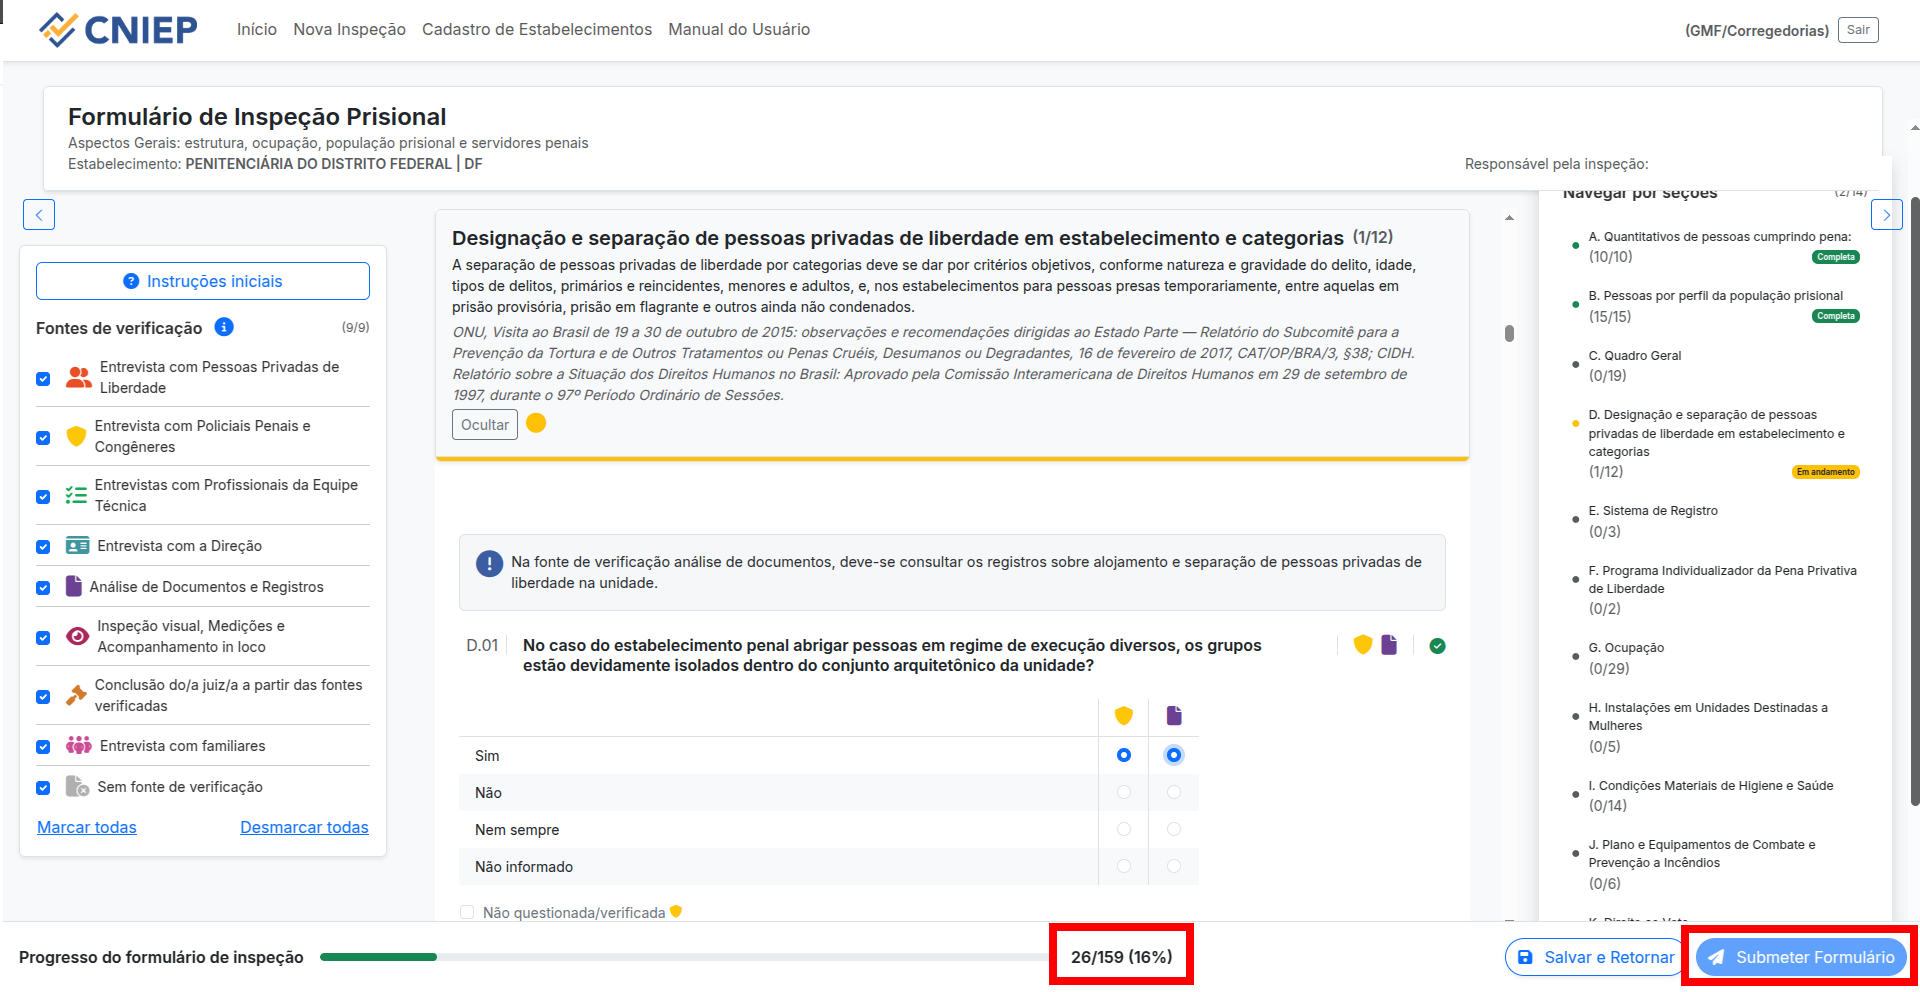Click the Desmarcar todas link
The image size is (1920, 992).
click(x=304, y=827)
